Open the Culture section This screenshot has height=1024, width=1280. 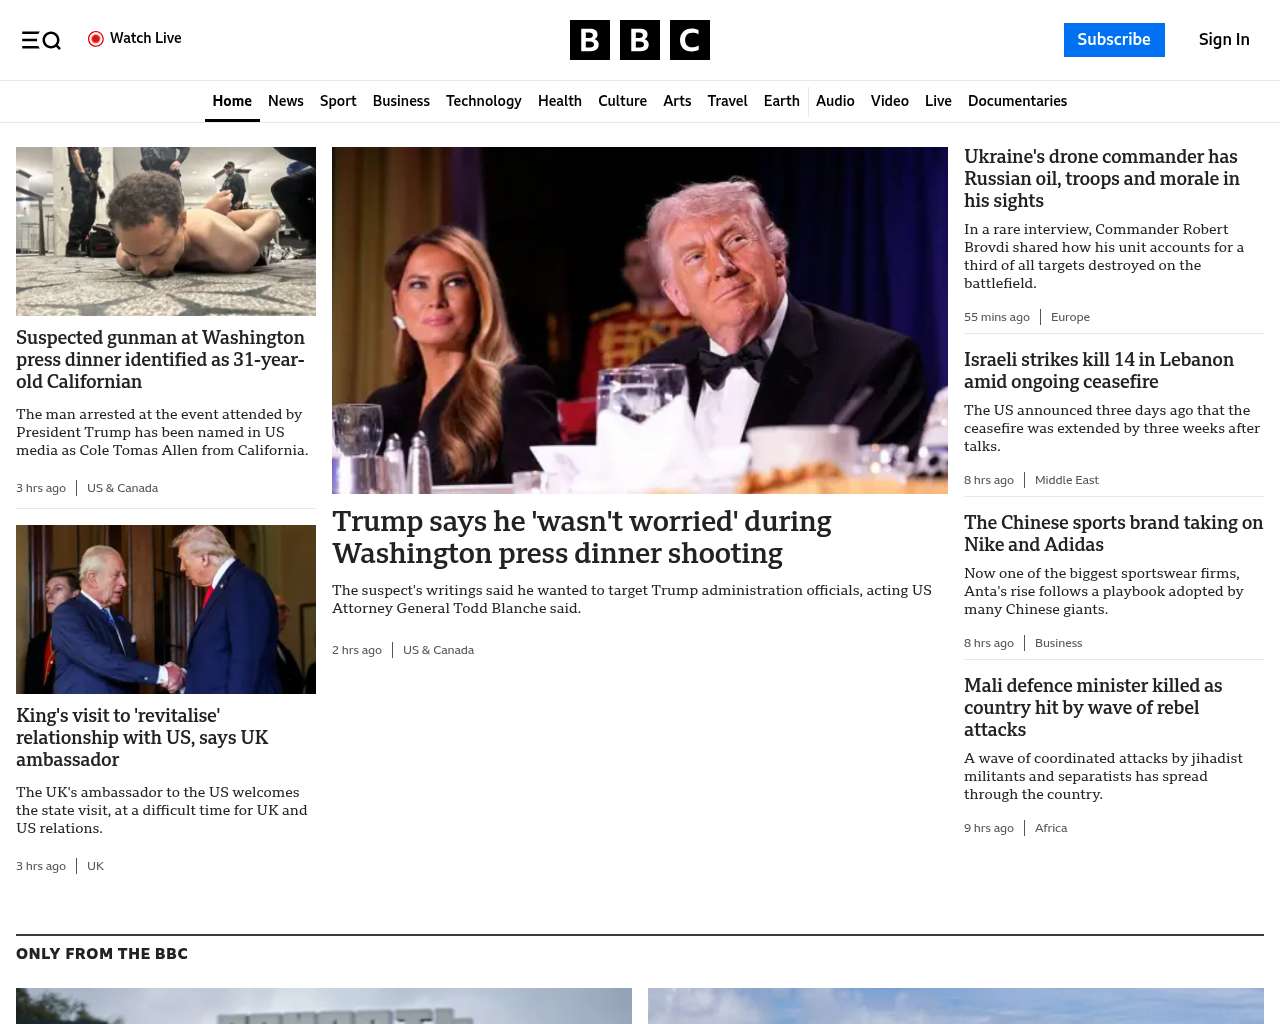pyautogui.click(x=622, y=101)
